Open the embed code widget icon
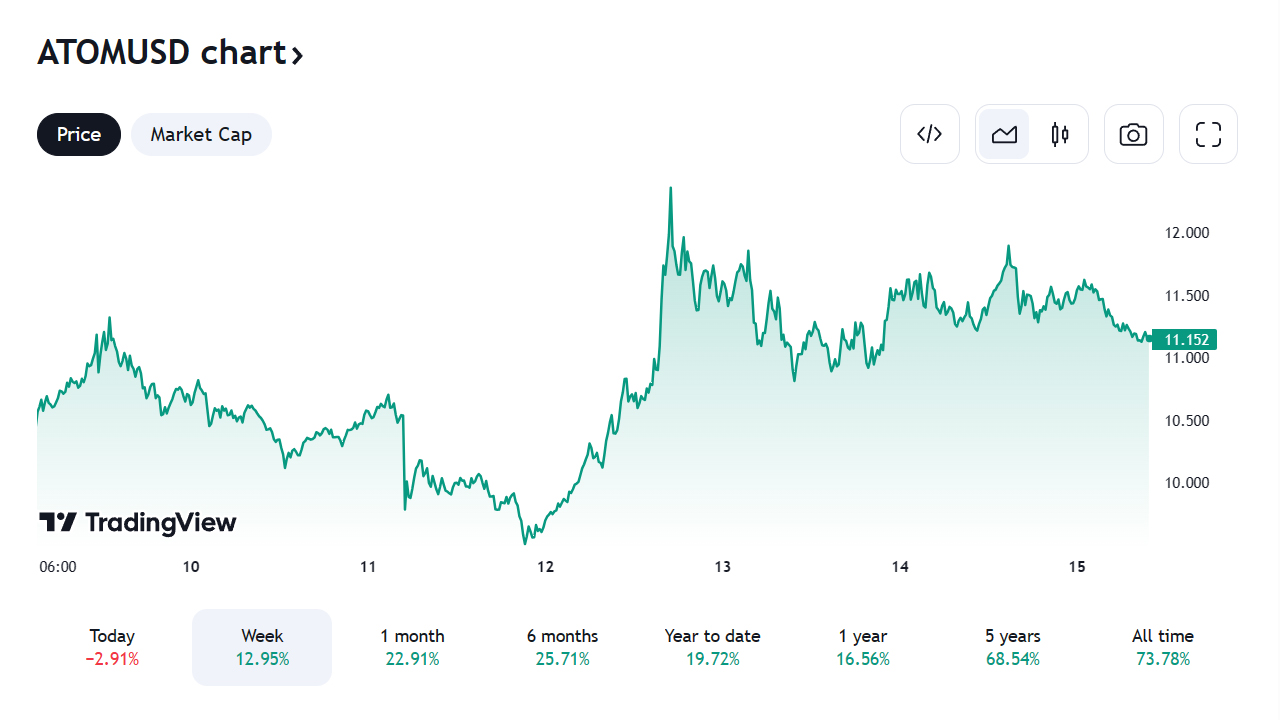The width and height of the screenshot is (1280, 720). coord(930,134)
